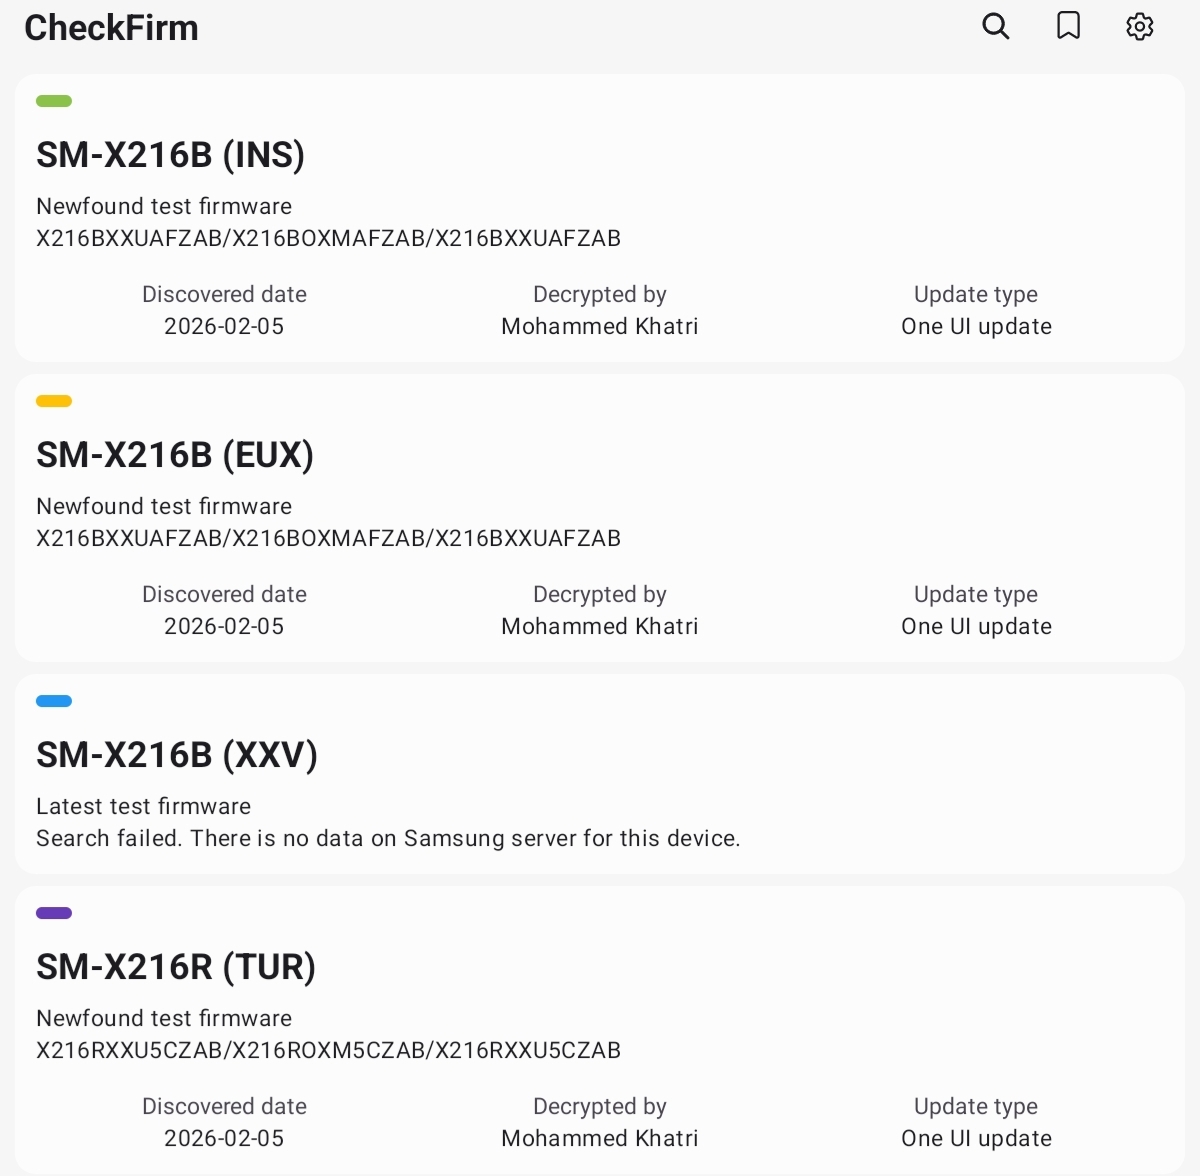Click Discovered date 2026-02-05 on INS card

pos(224,326)
